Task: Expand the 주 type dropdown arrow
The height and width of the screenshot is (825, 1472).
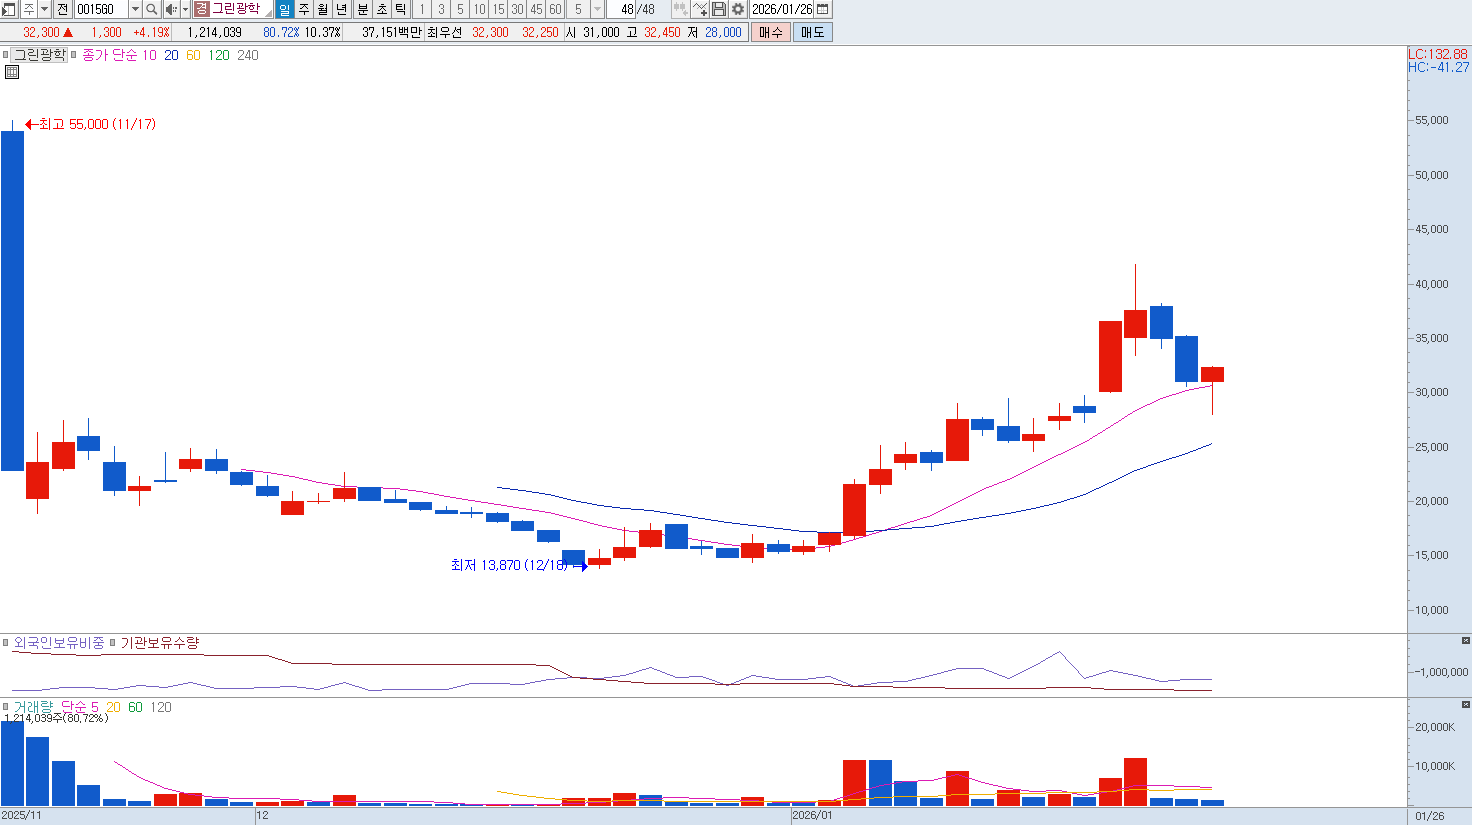Action: 44,9
